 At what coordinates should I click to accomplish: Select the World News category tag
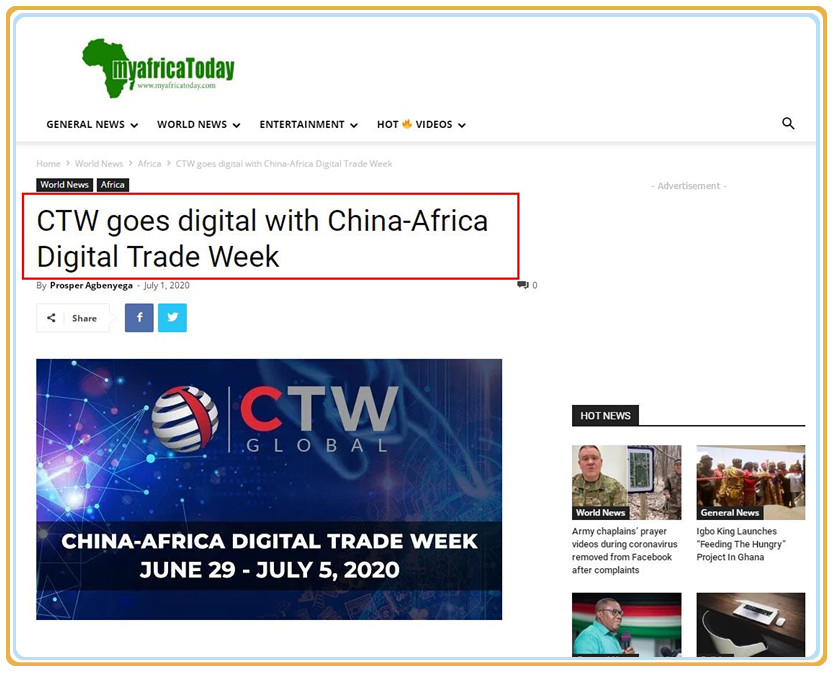click(64, 185)
